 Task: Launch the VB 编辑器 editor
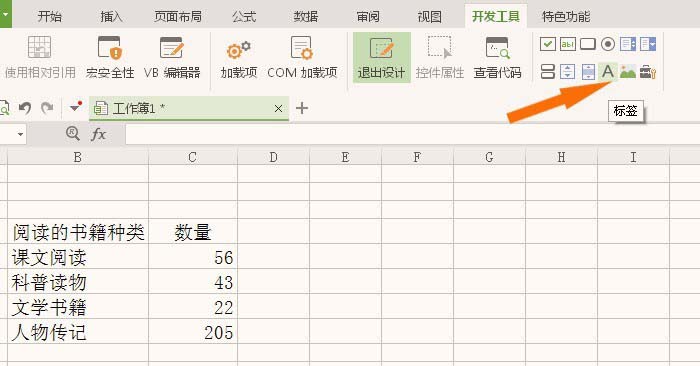click(172, 58)
